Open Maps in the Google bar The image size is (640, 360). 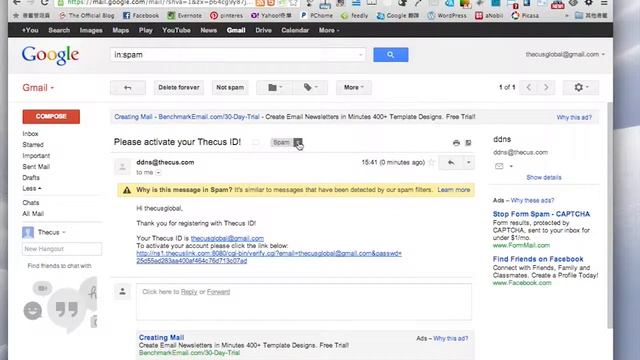click(x=120, y=30)
